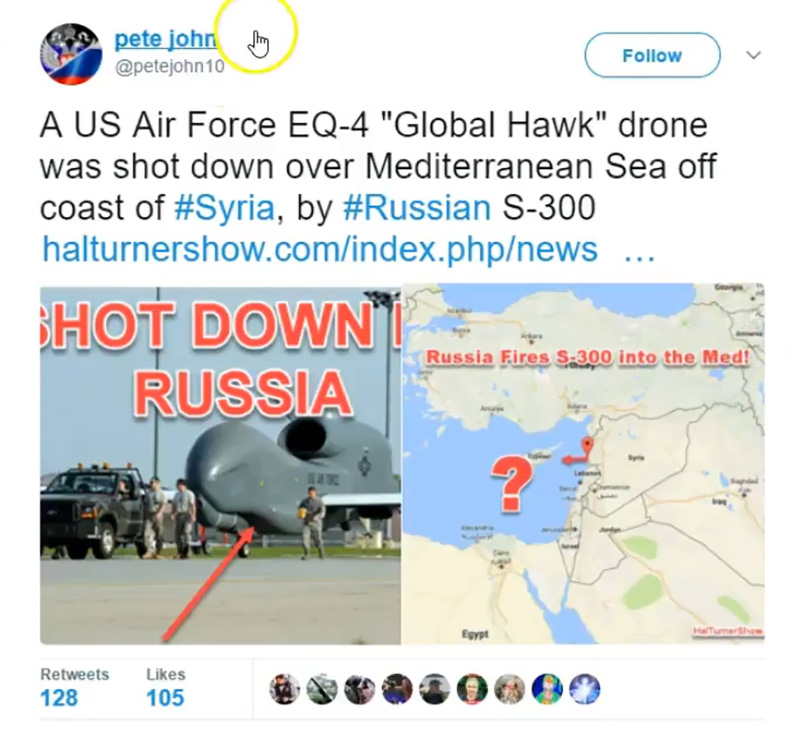
Task: Open the #Russian hashtag
Action: point(417,208)
